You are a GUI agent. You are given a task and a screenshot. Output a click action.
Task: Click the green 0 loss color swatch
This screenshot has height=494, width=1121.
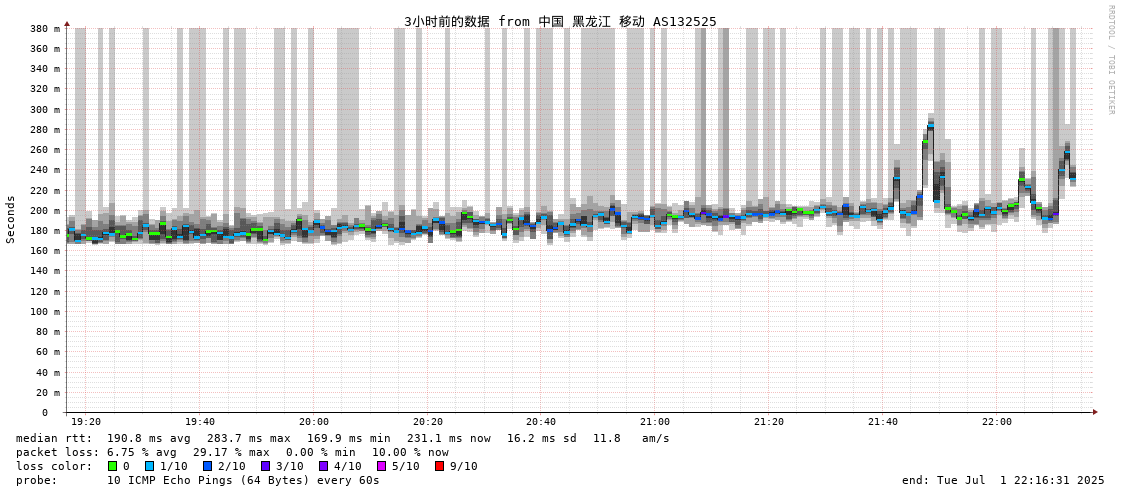[112, 466]
